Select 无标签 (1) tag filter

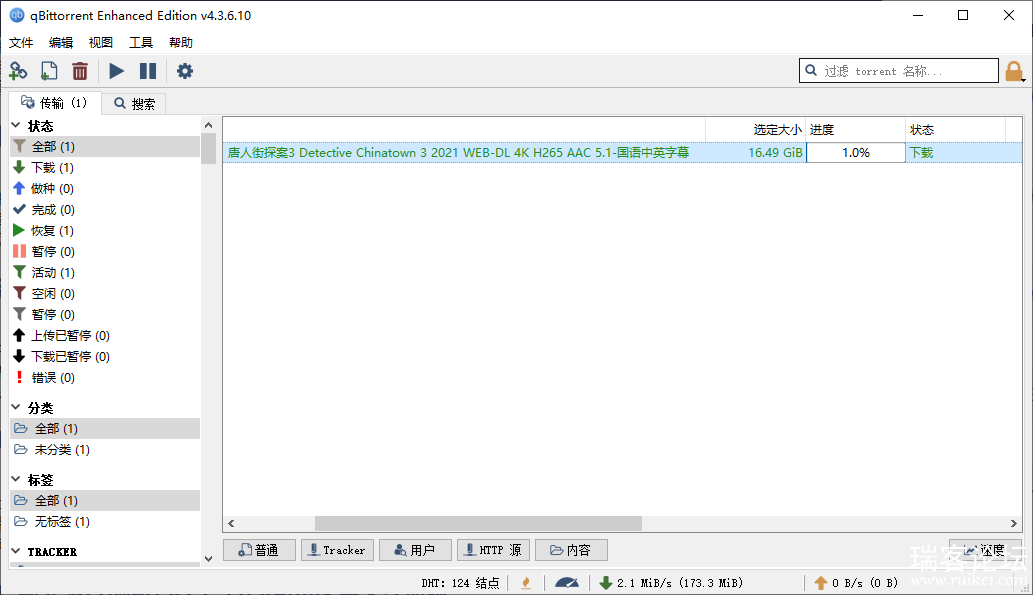click(105, 521)
